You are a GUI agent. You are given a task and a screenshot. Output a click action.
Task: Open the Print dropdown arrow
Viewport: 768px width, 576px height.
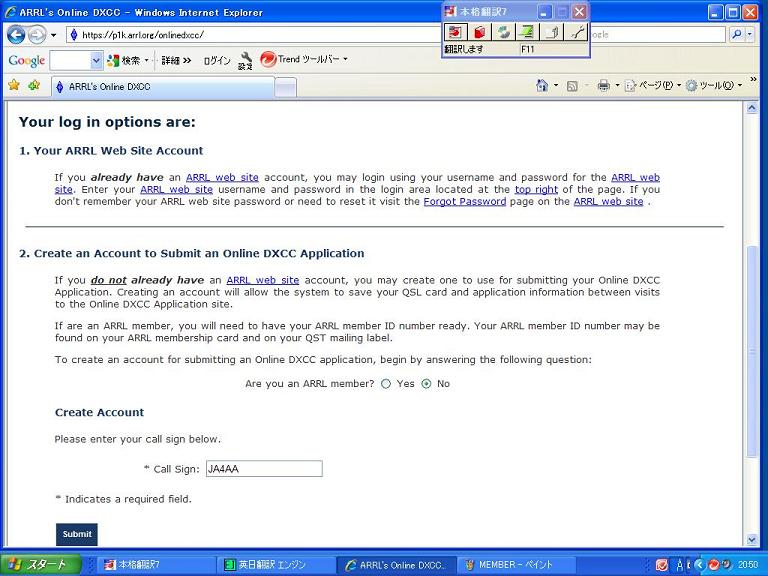pos(617,86)
